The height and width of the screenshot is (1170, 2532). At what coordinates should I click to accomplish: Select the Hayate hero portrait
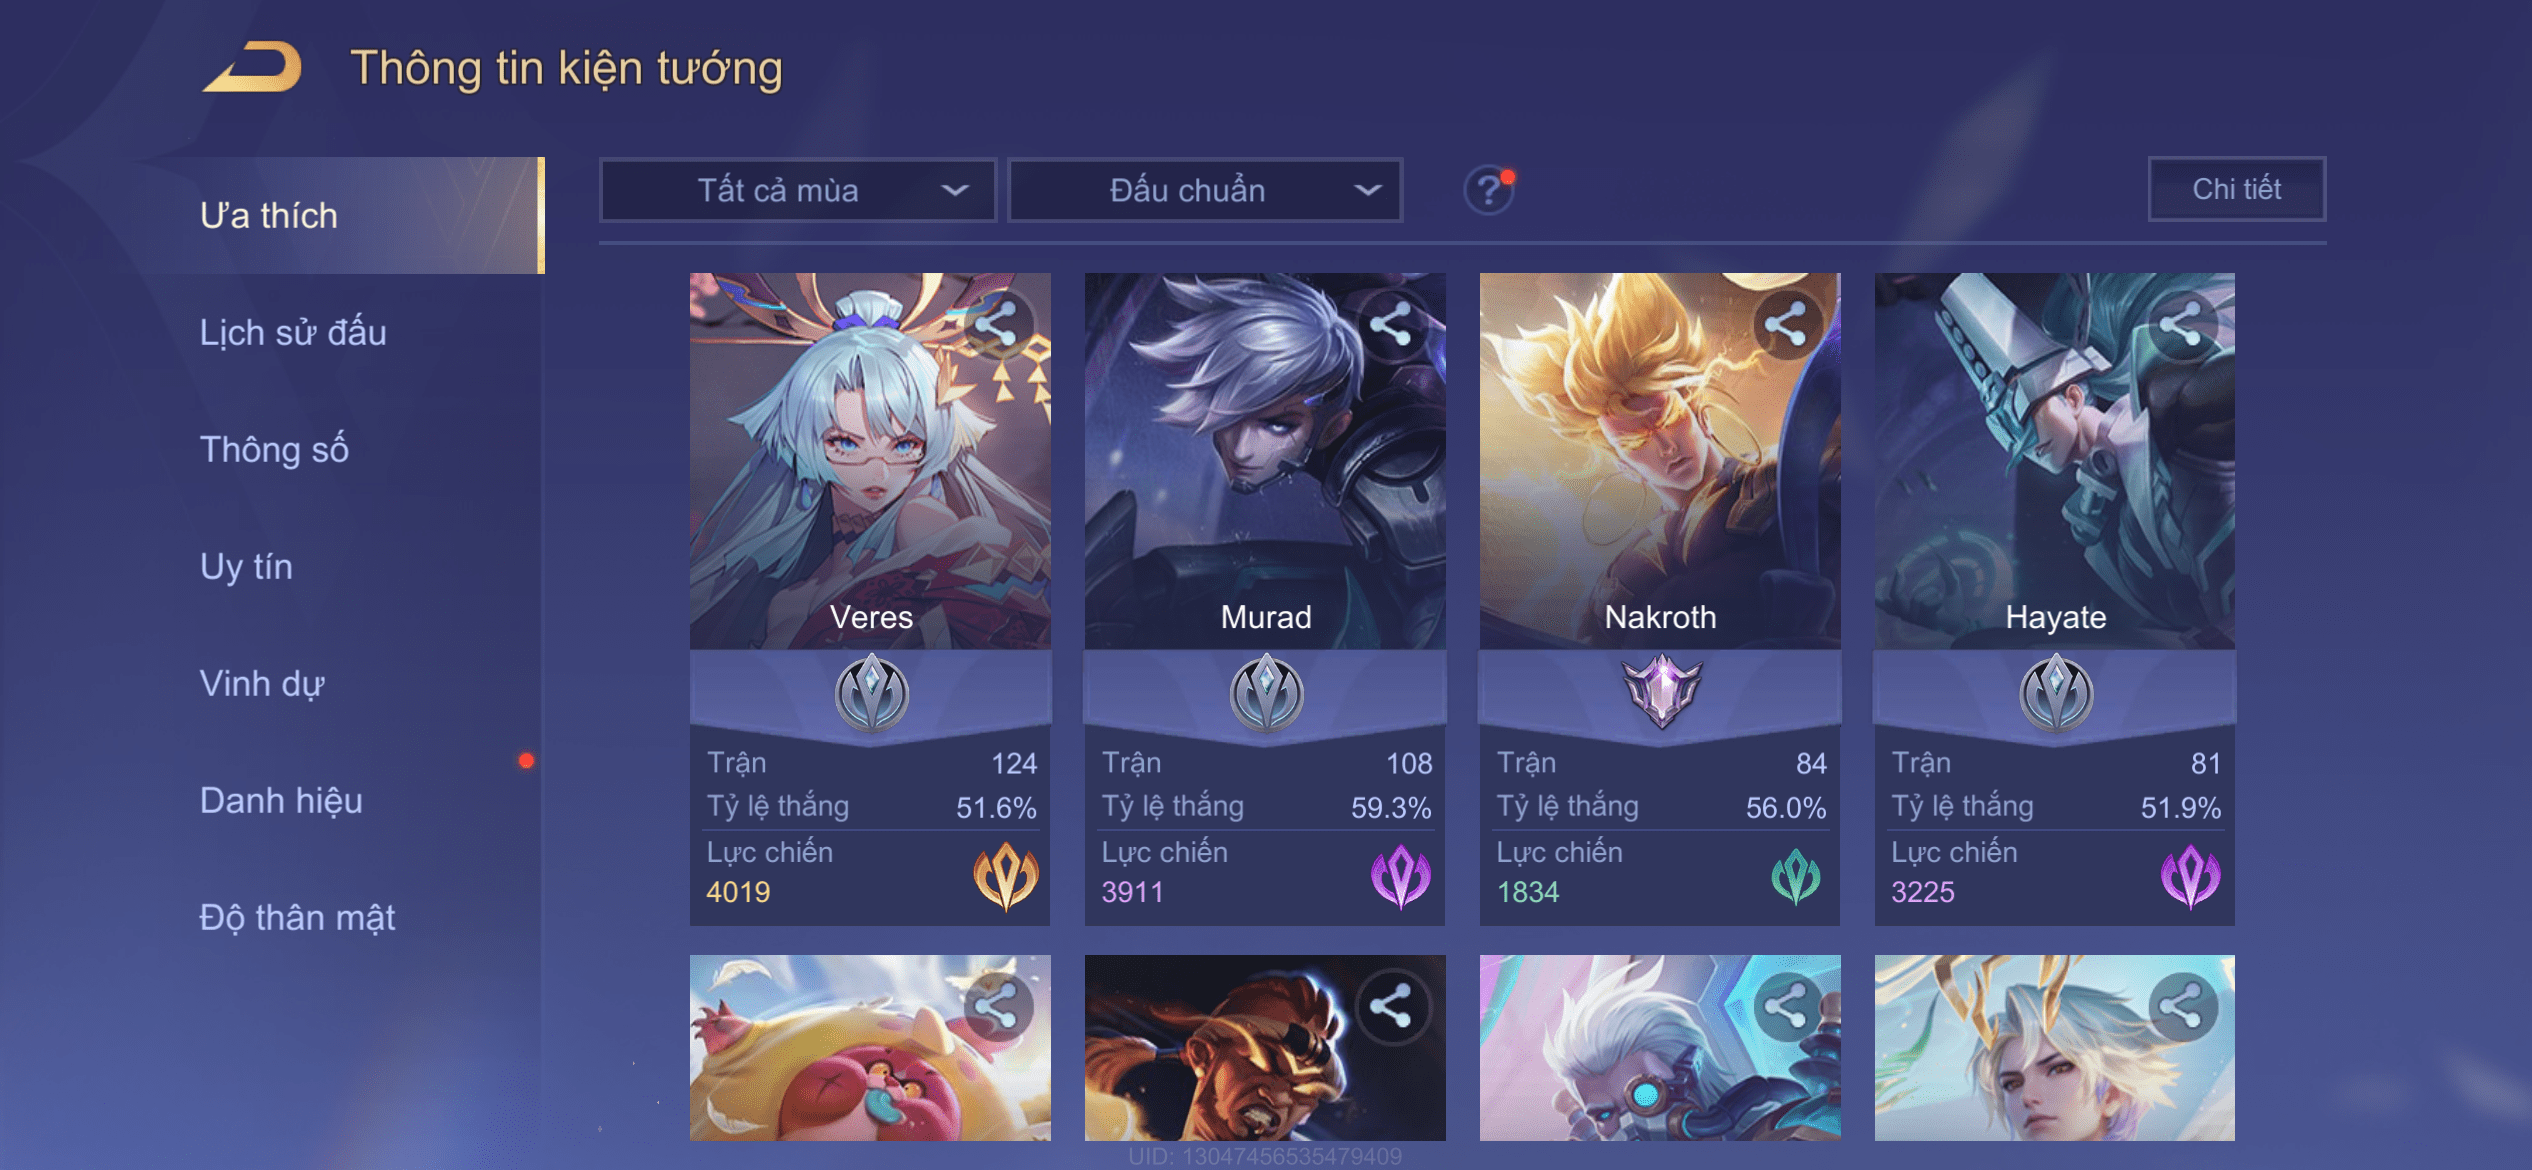pyautogui.click(x=2055, y=461)
